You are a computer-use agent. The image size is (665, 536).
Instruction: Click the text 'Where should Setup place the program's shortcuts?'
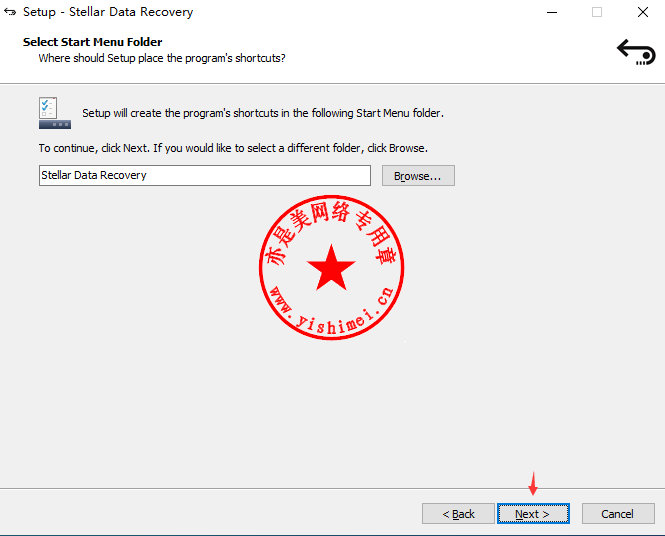pos(162,58)
